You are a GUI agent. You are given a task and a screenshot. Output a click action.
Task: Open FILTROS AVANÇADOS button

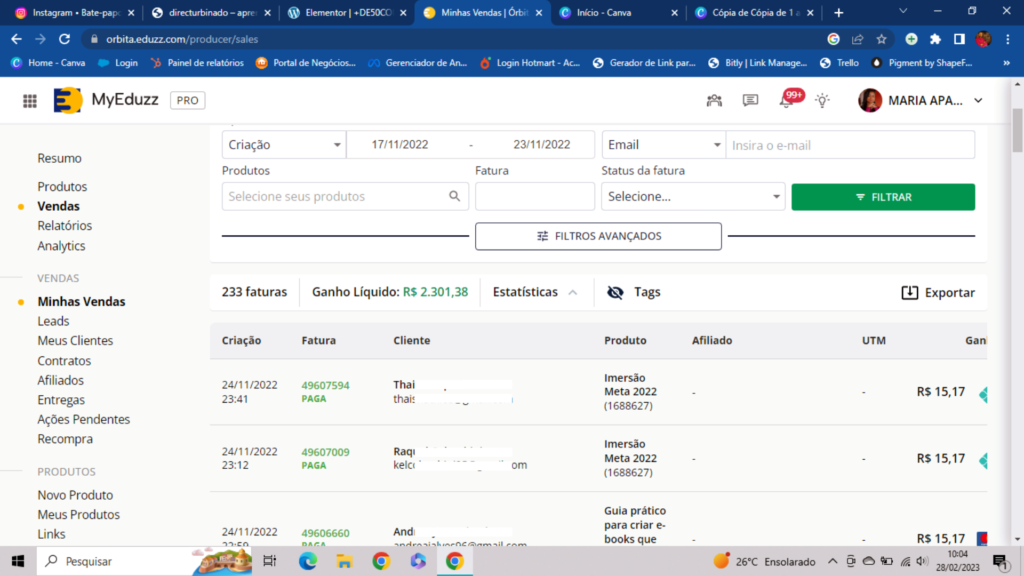click(x=598, y=236)
